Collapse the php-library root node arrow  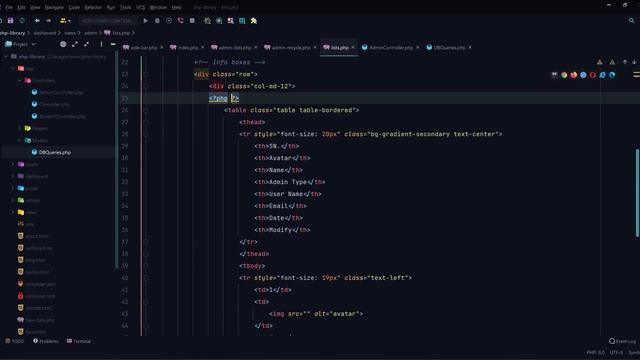[6, 57]
